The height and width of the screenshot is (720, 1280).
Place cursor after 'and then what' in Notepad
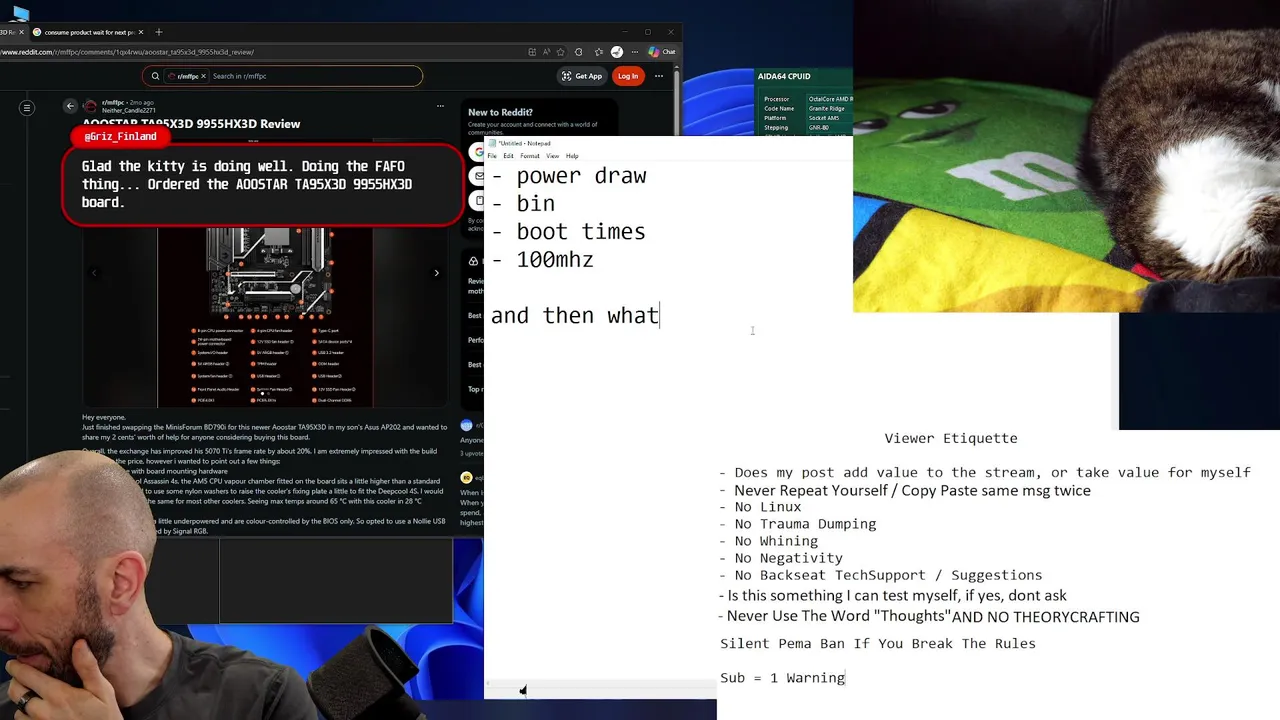tap(660, 316)
